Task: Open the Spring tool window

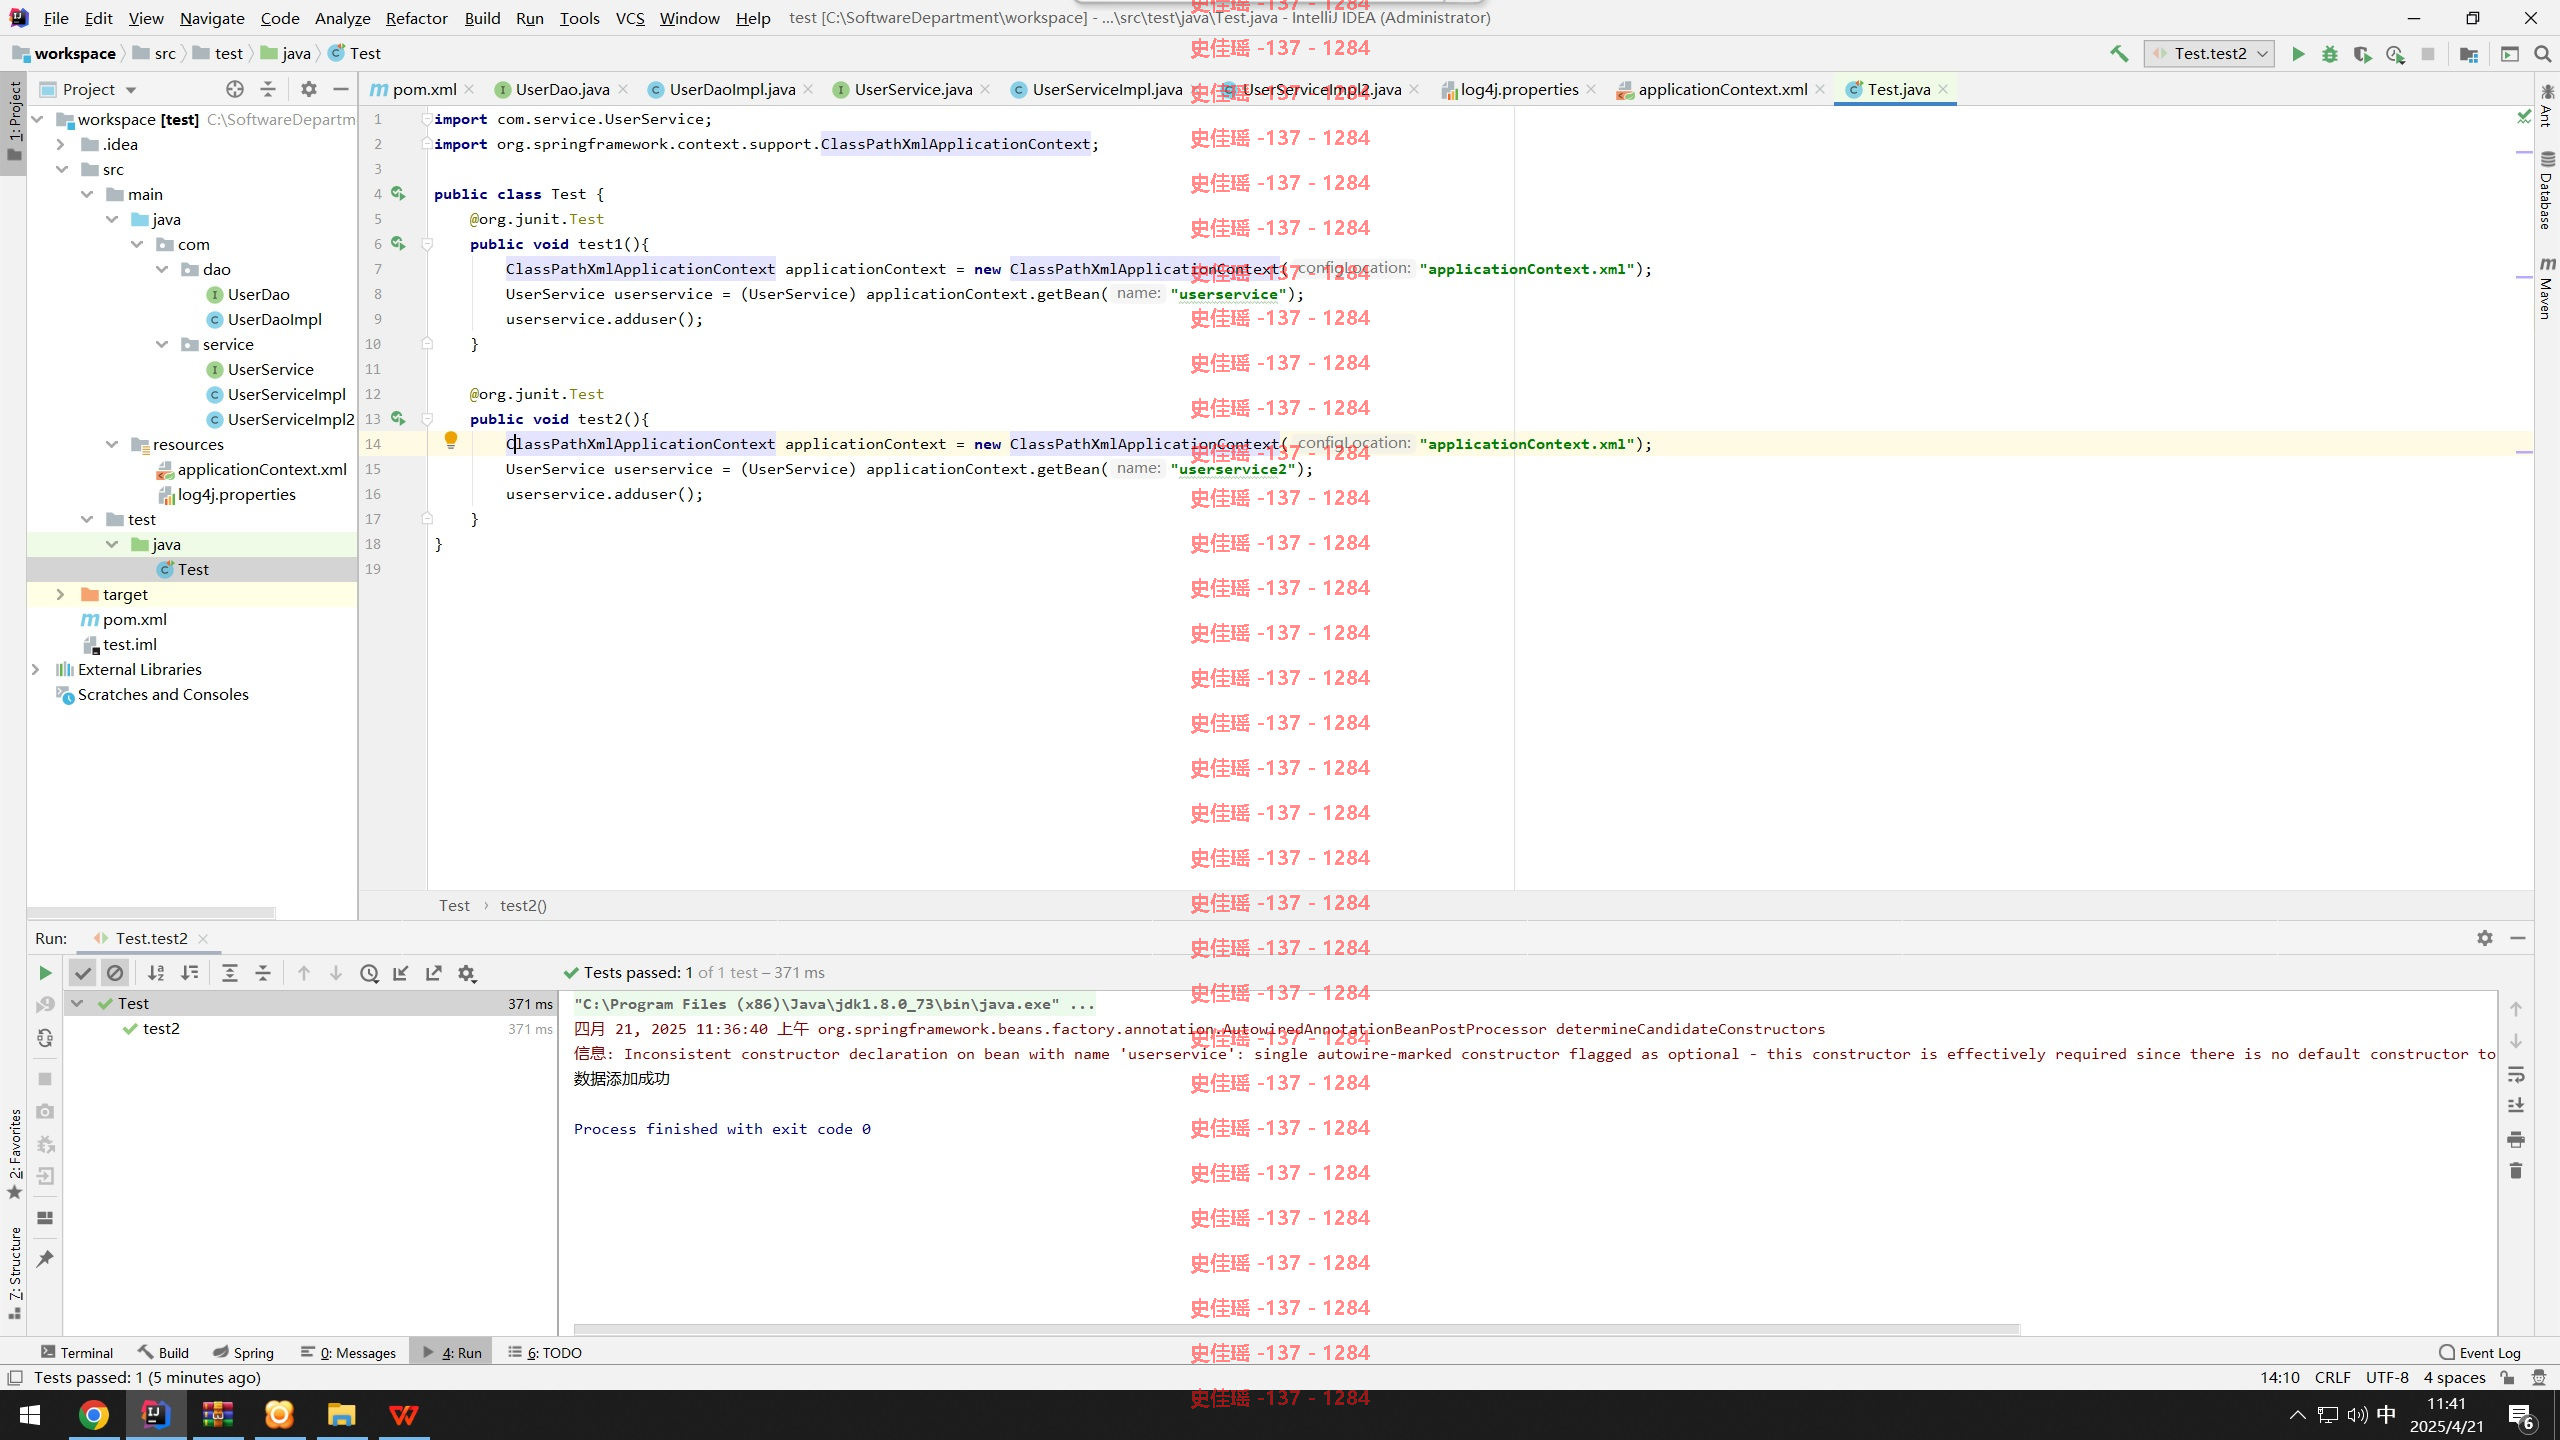Action: tap(243, 1352)
